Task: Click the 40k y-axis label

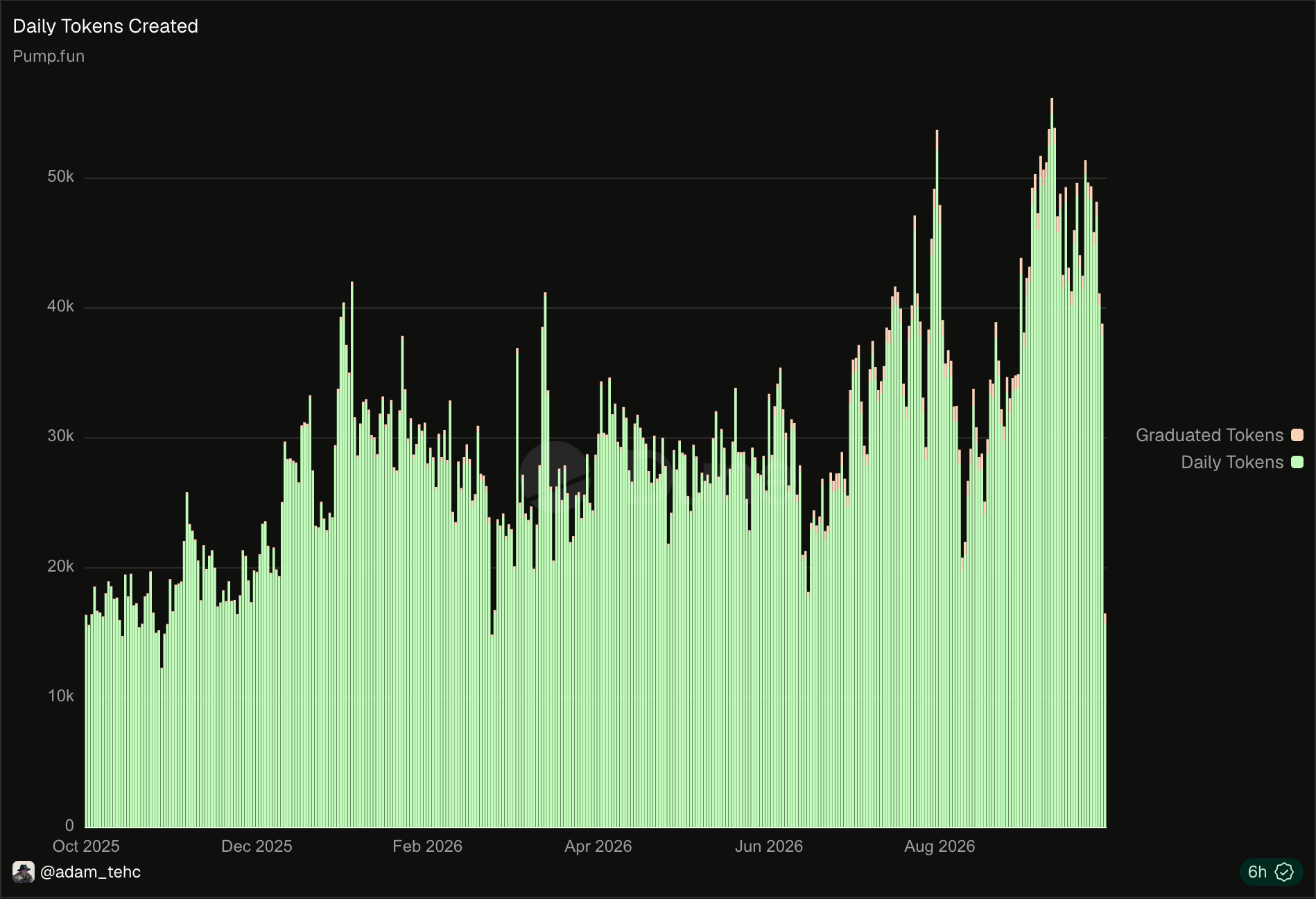Action: point(60,307)
